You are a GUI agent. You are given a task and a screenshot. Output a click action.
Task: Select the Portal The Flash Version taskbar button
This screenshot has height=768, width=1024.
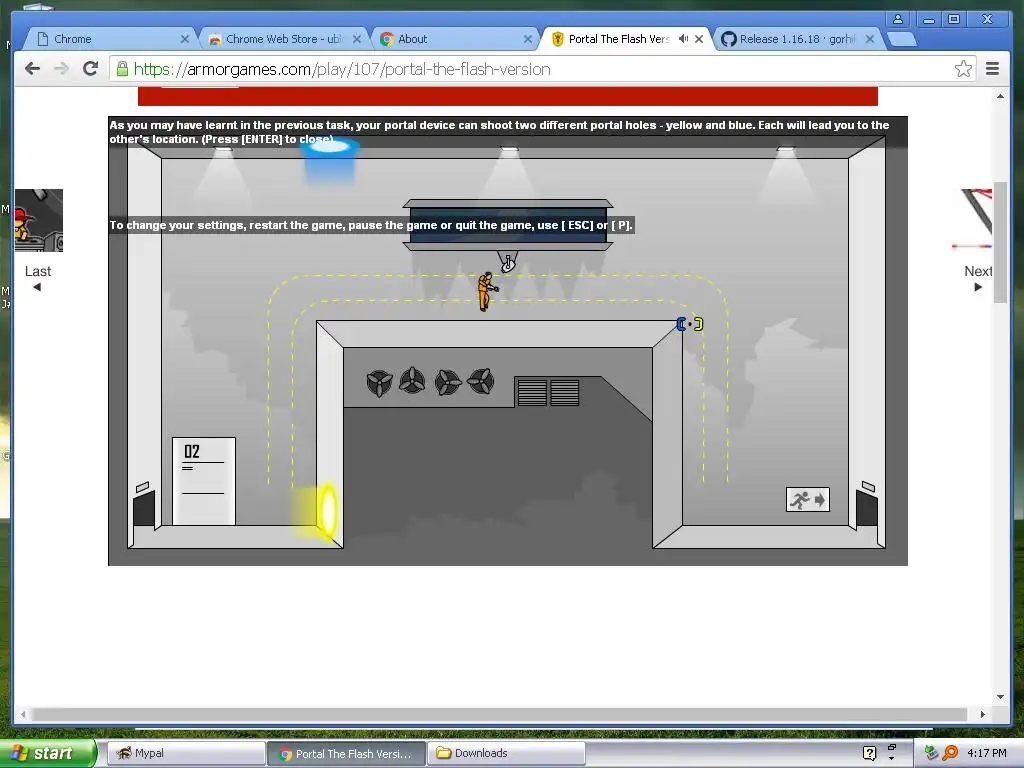coord(346,753)
